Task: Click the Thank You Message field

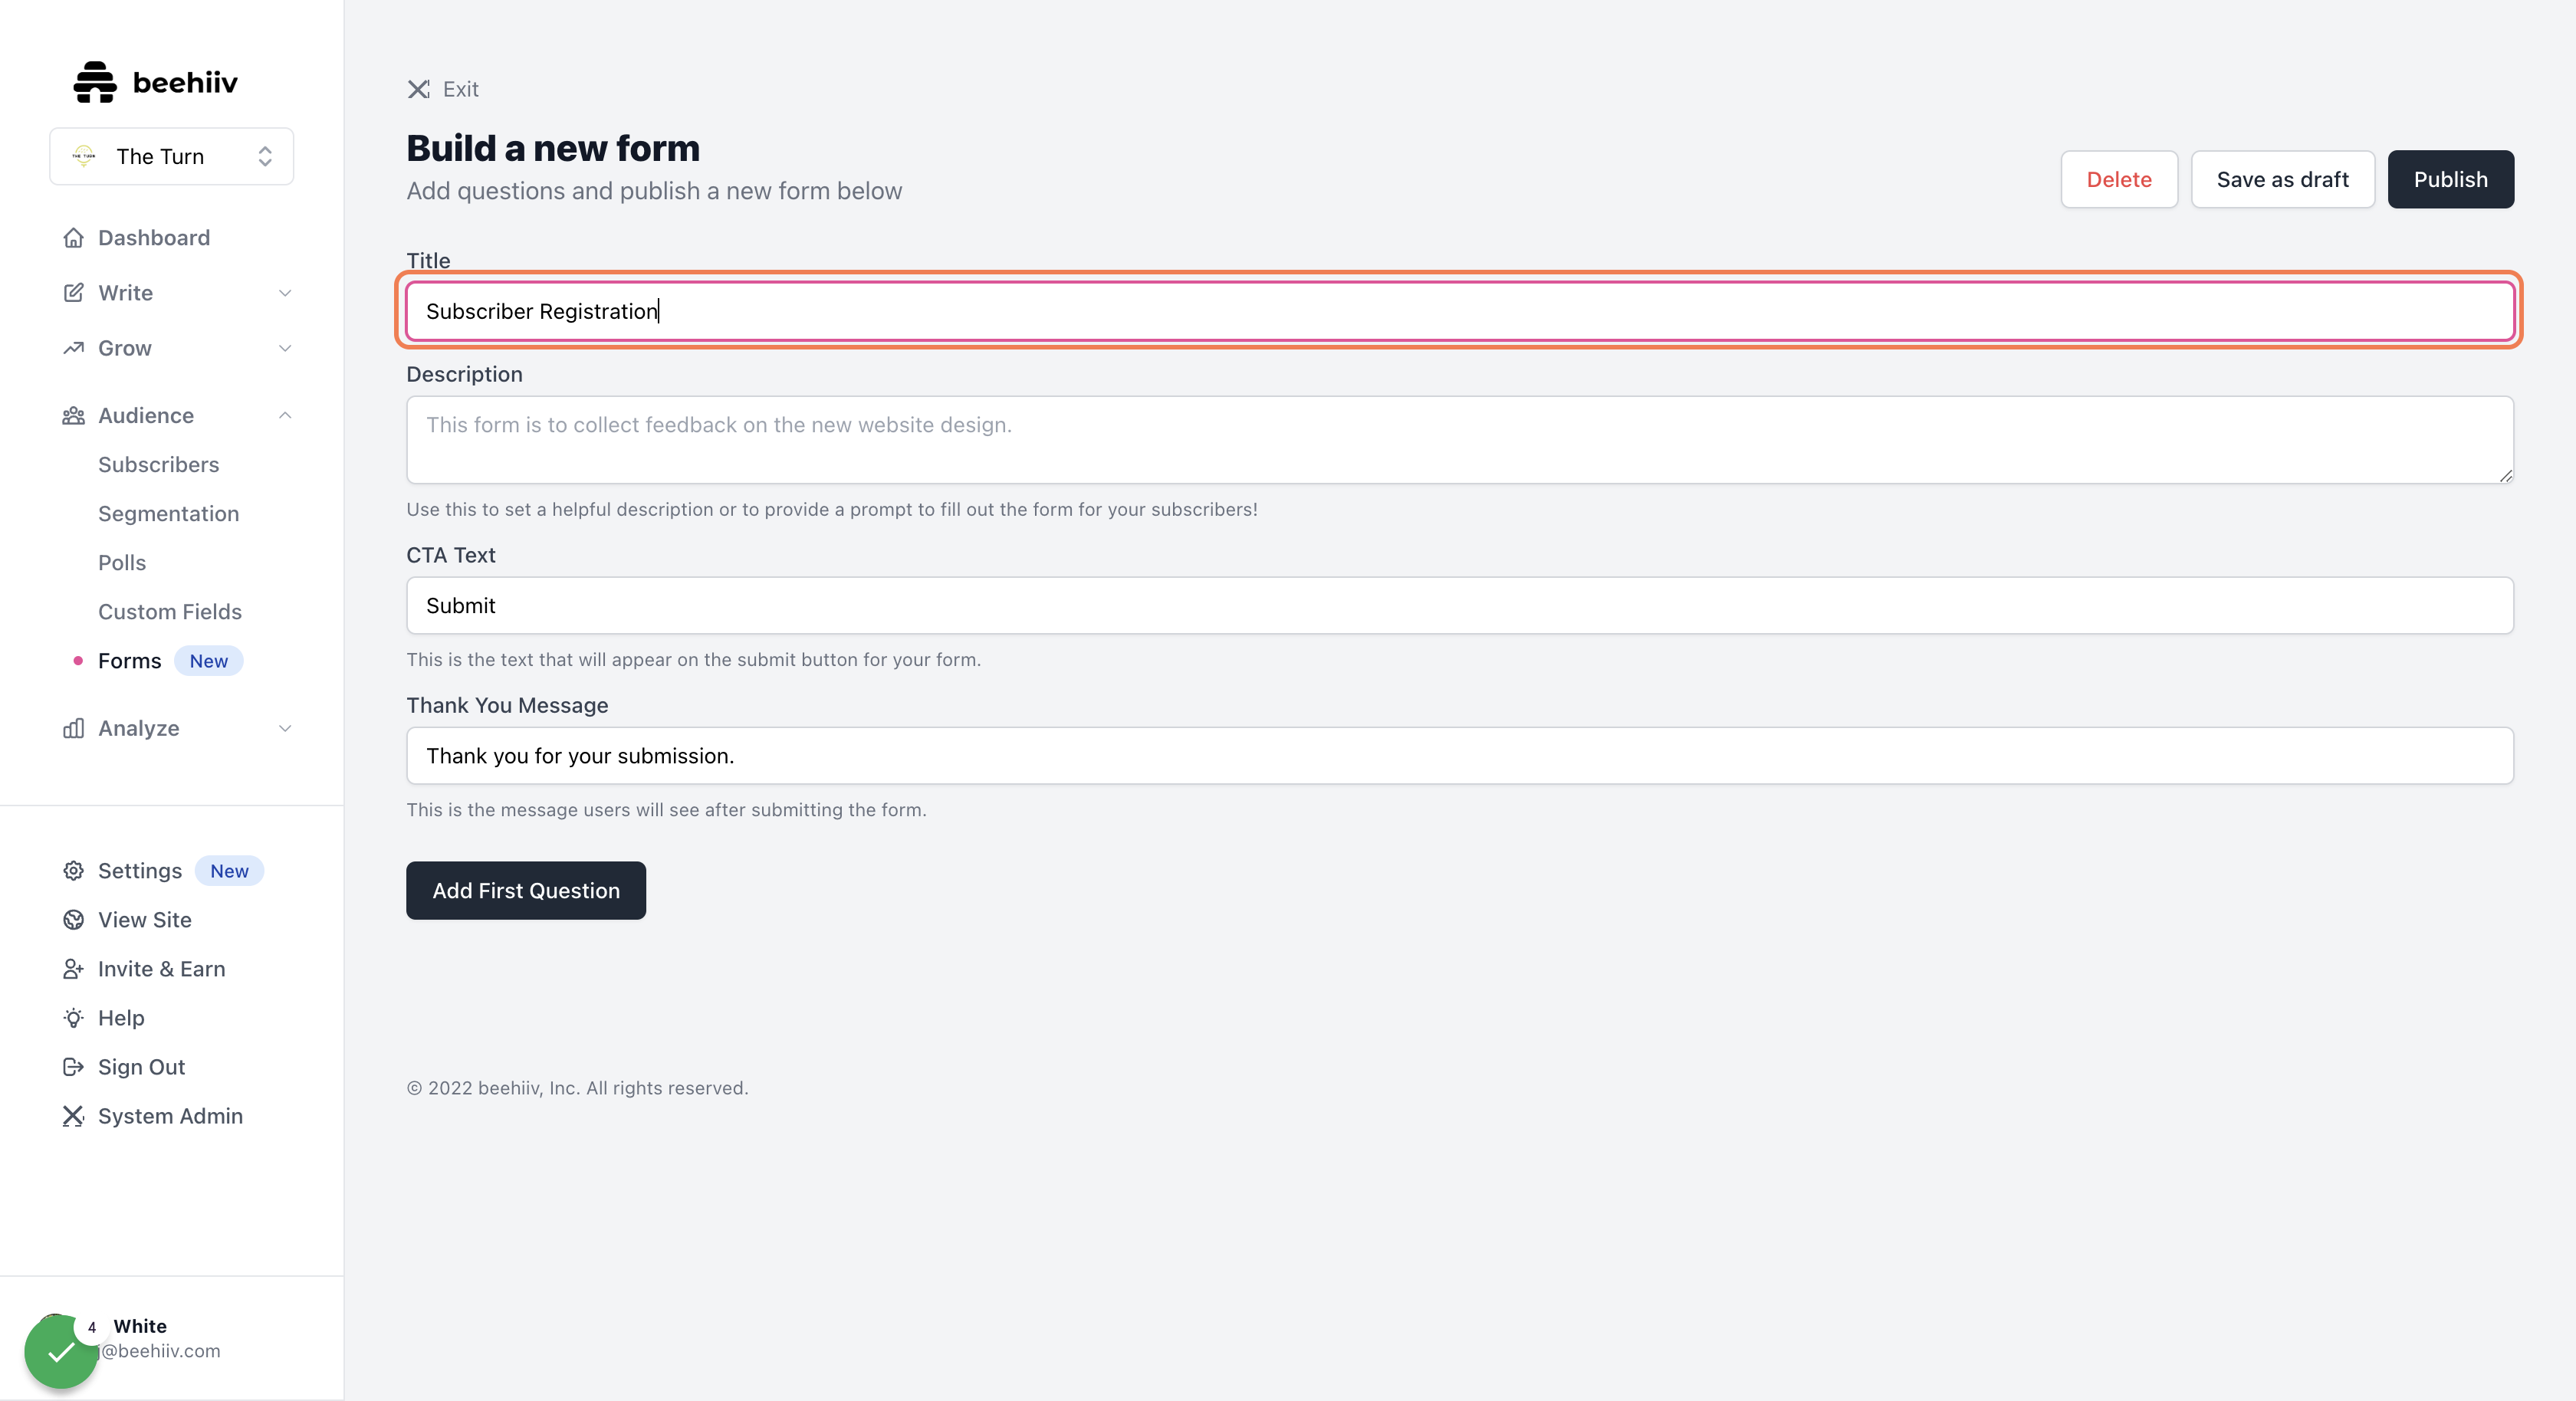Action: click(1459, 755)
